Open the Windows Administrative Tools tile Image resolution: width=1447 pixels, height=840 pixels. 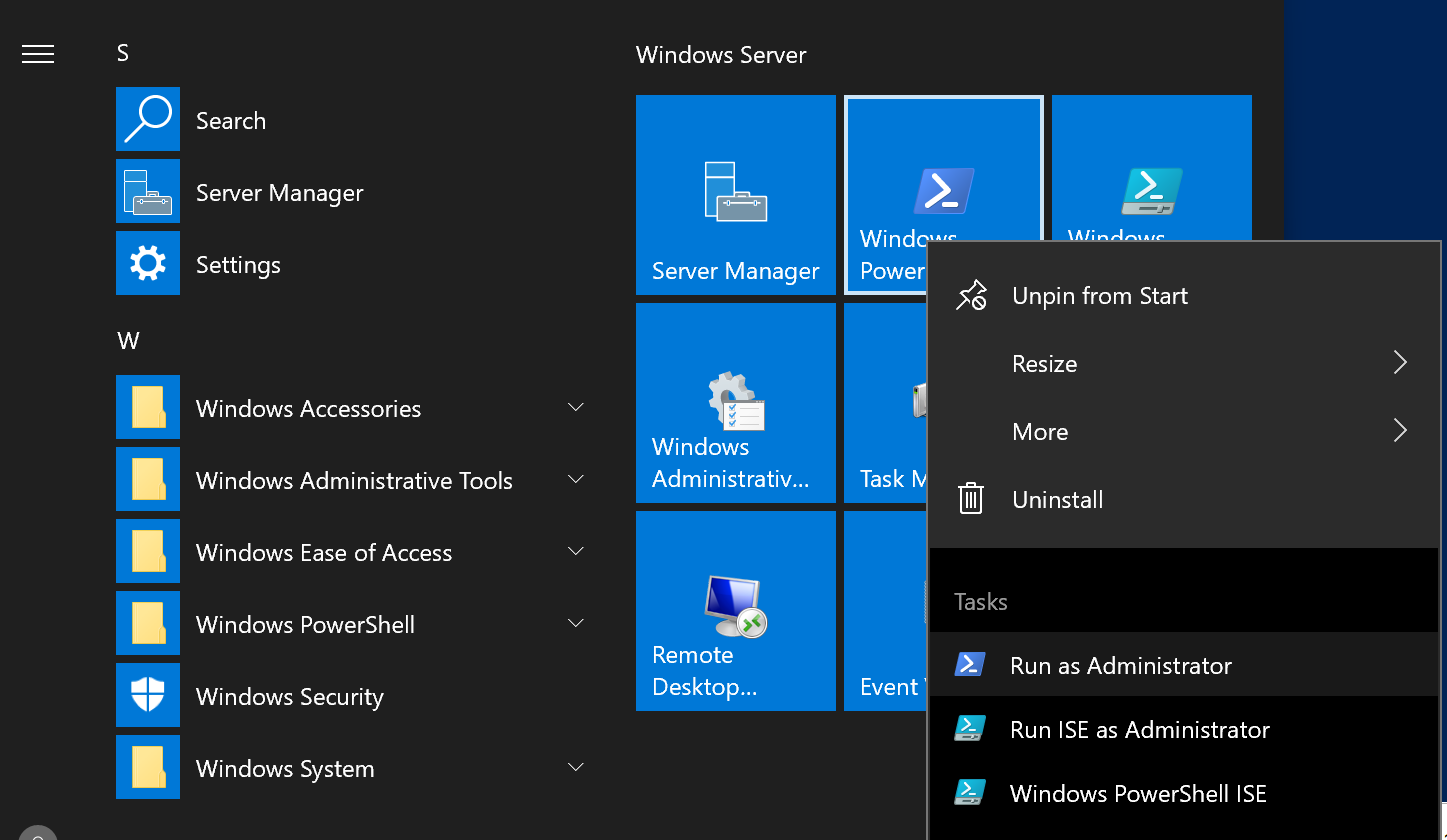pos(735,403)
